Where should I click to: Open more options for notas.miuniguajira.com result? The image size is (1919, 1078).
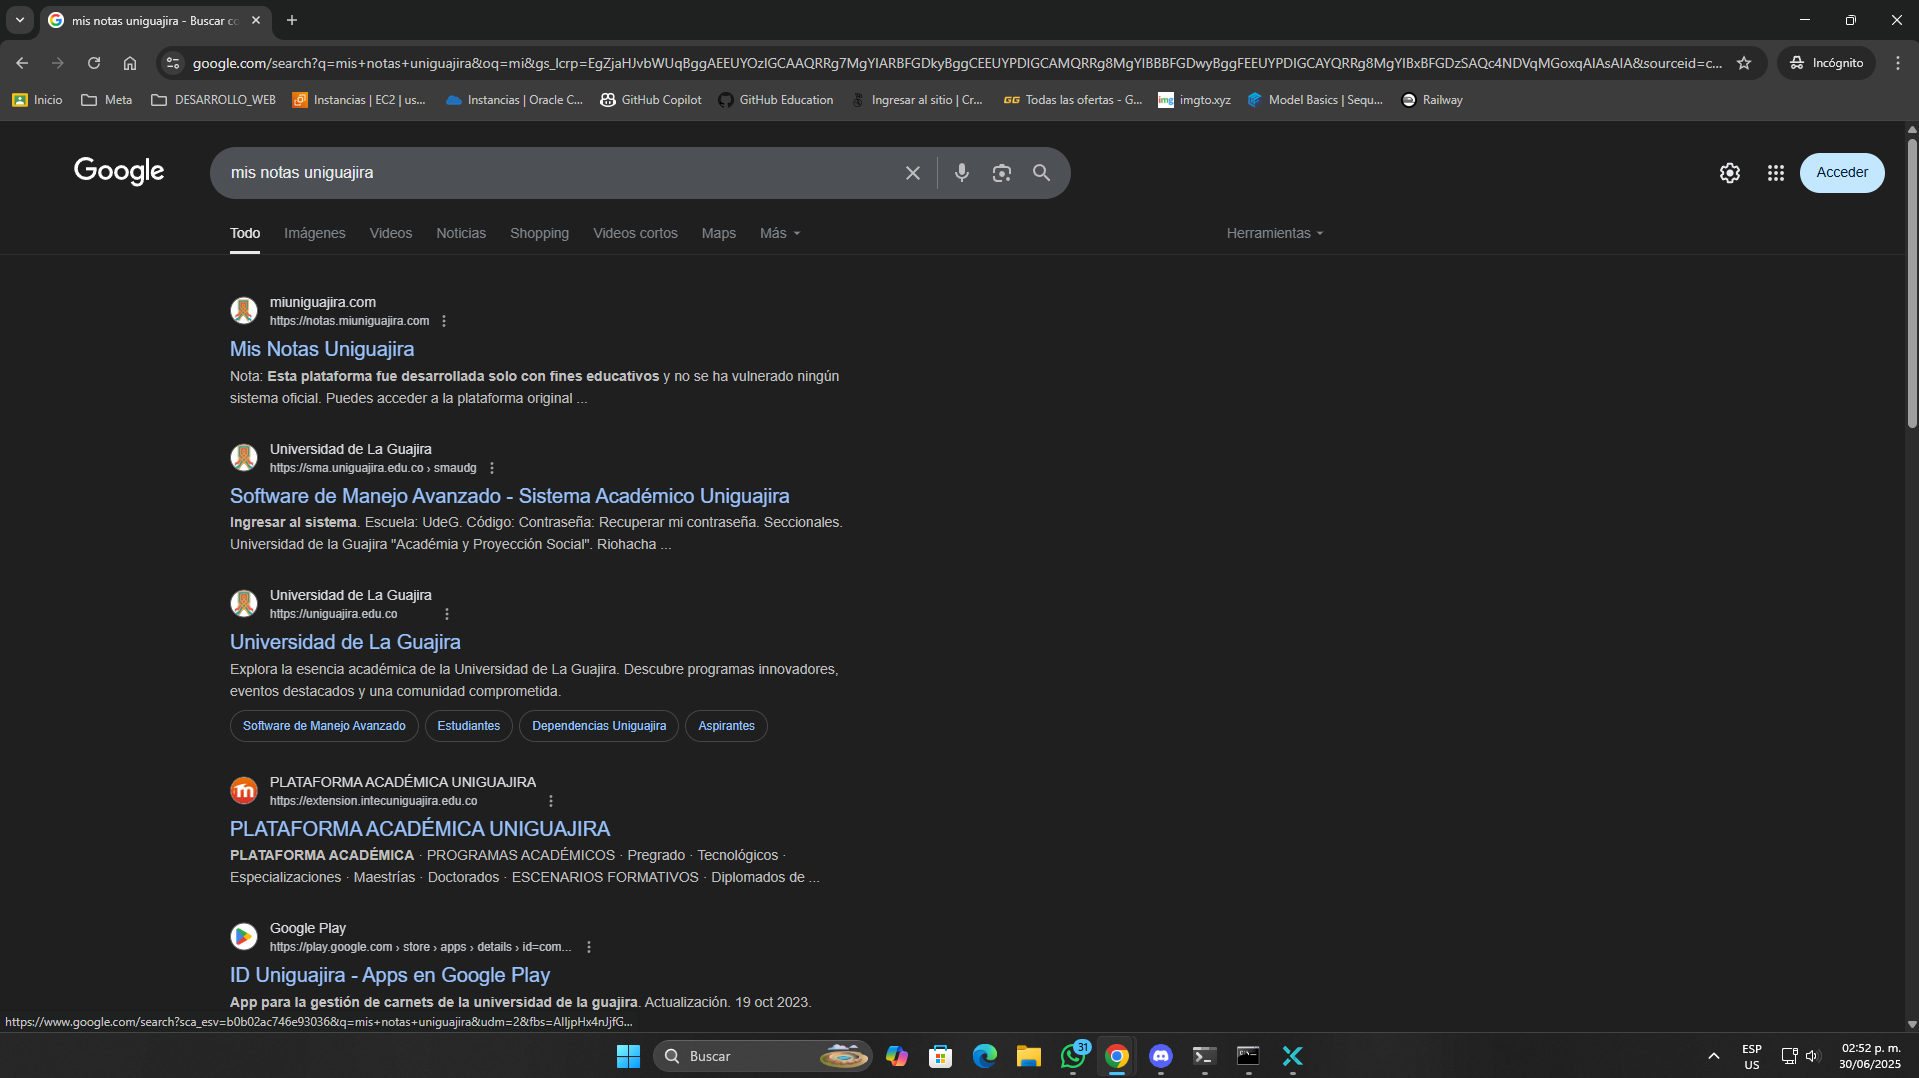444,321
